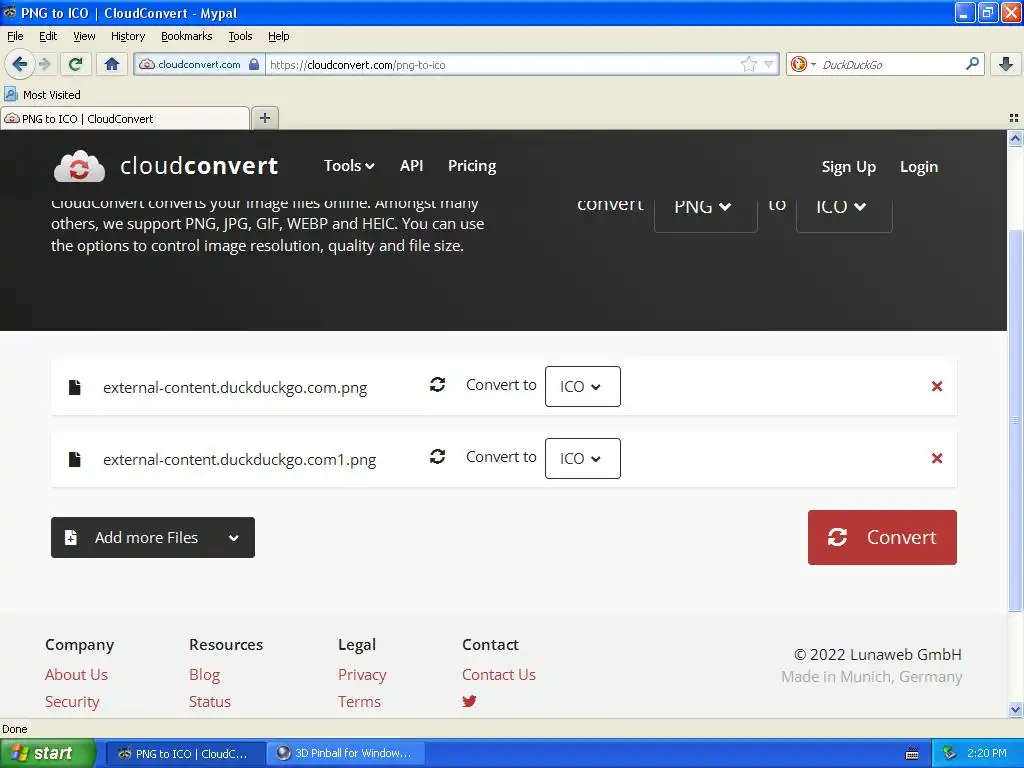
Task: Select the PNG to ICO browser tab
Action: (x=125, y=118)
